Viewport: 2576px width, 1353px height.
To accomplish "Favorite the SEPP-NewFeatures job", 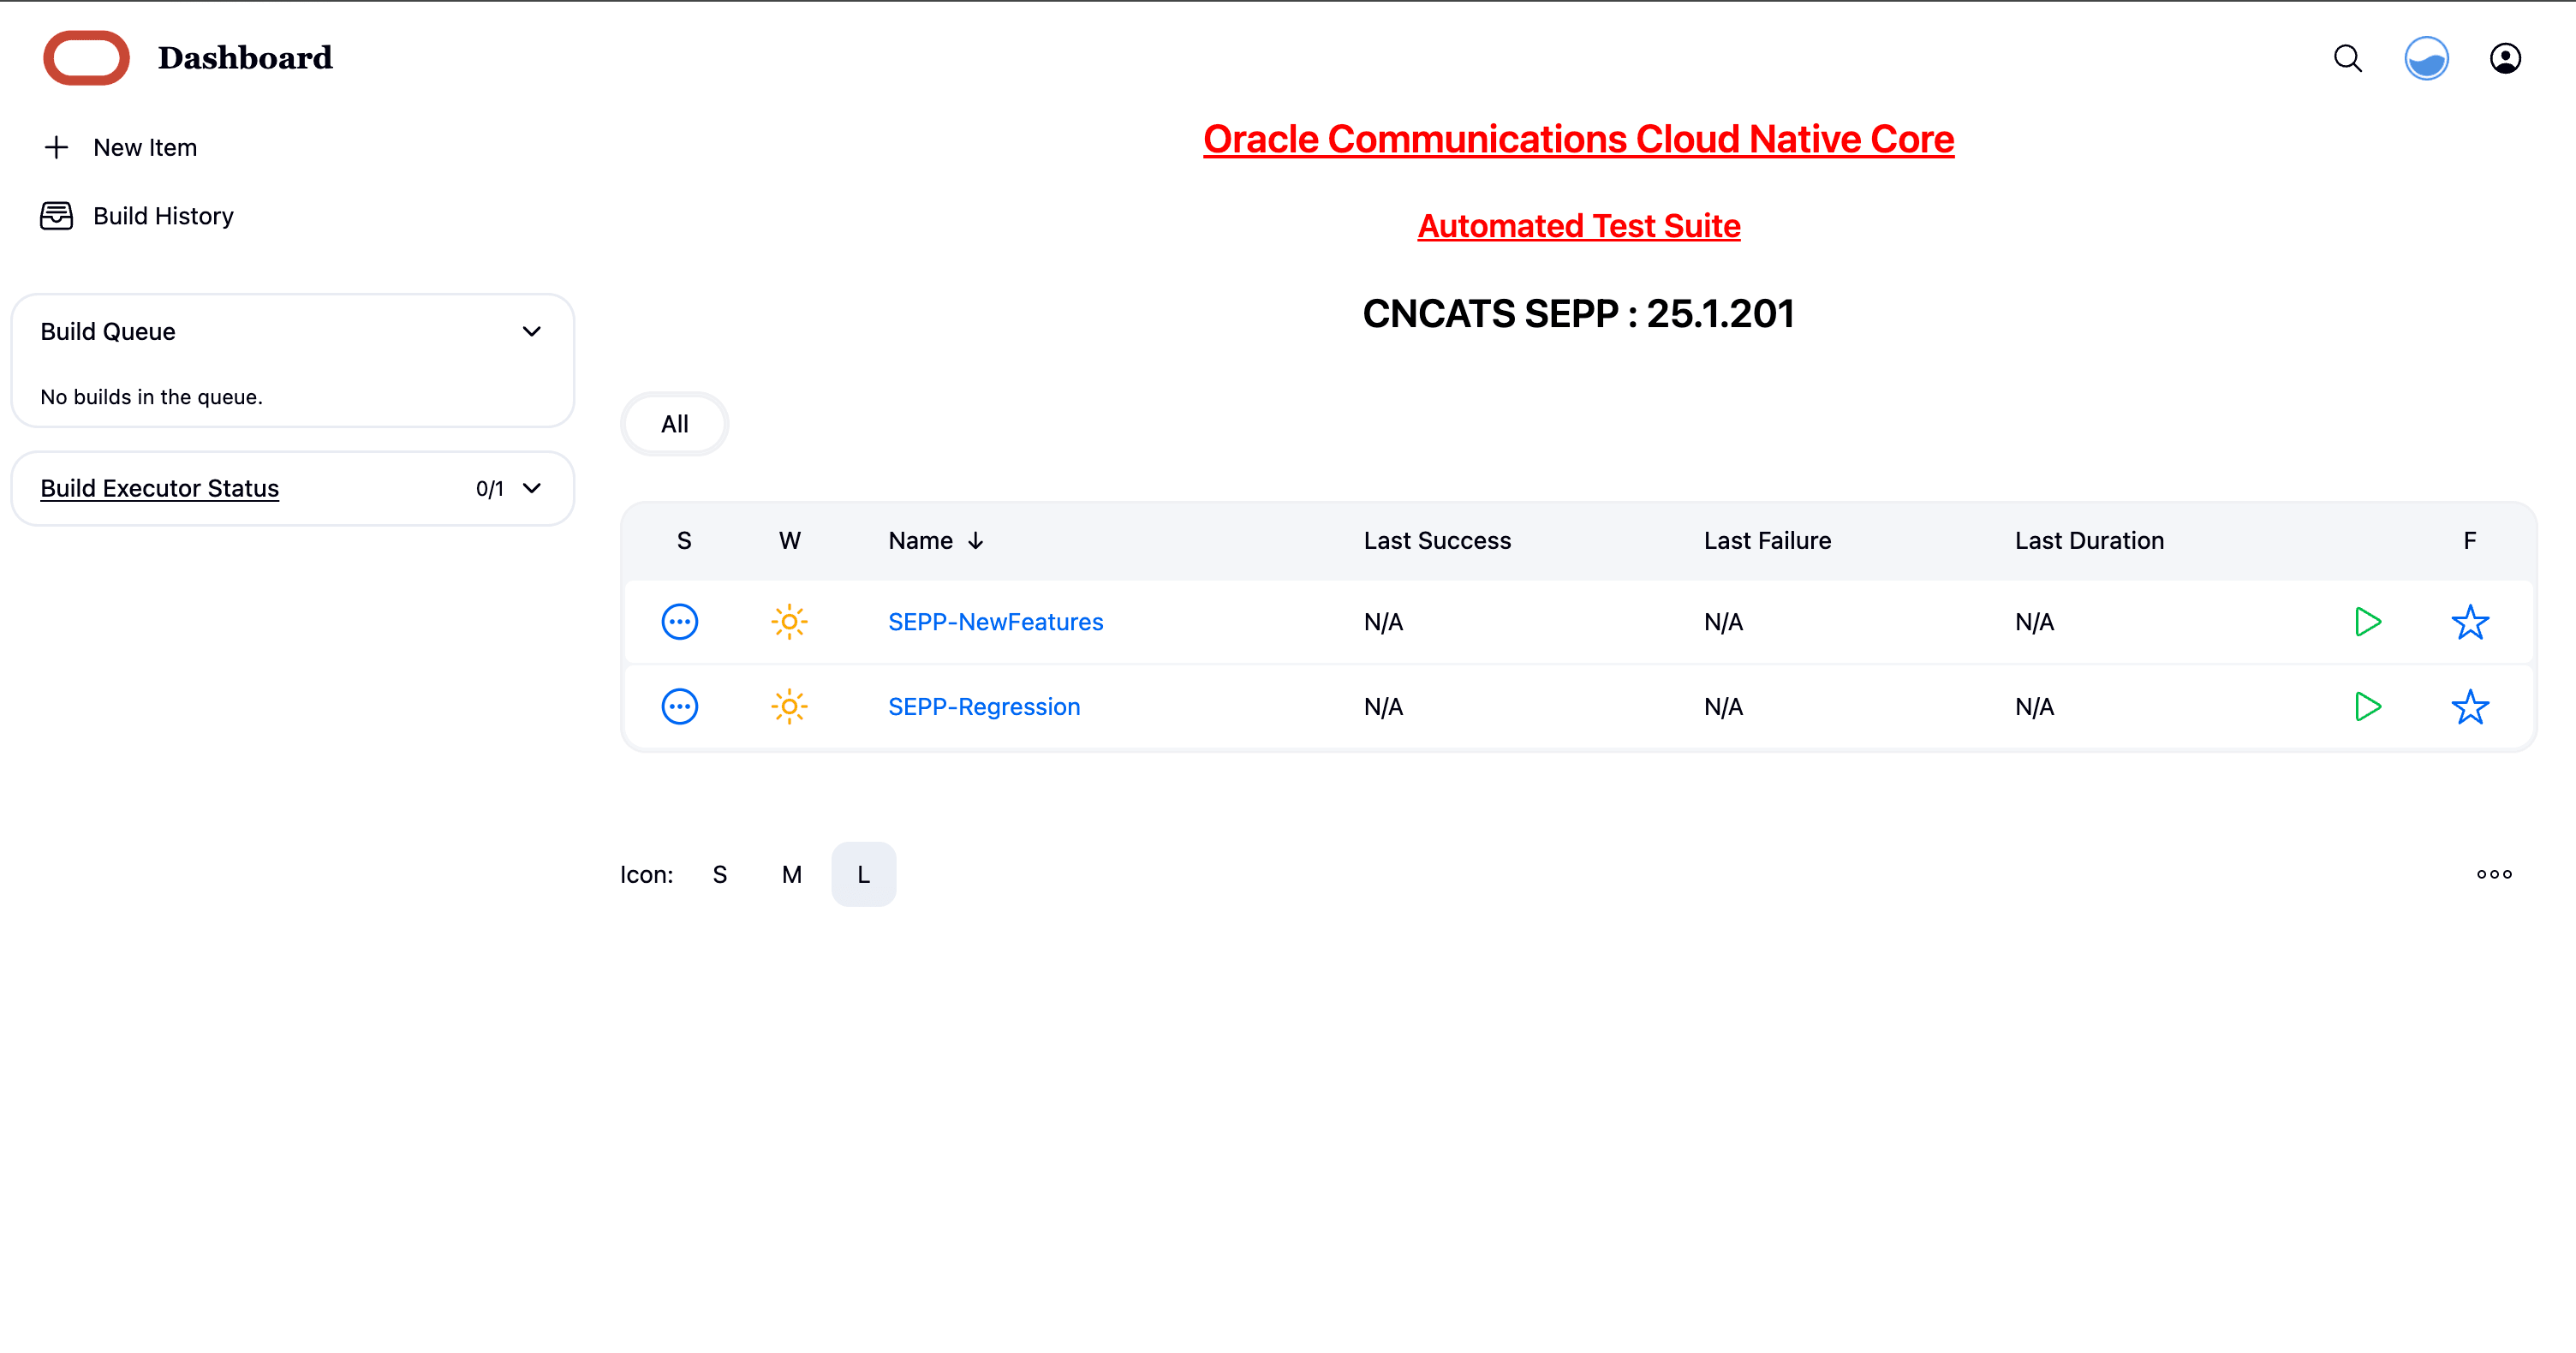I will click(2470, 621).
